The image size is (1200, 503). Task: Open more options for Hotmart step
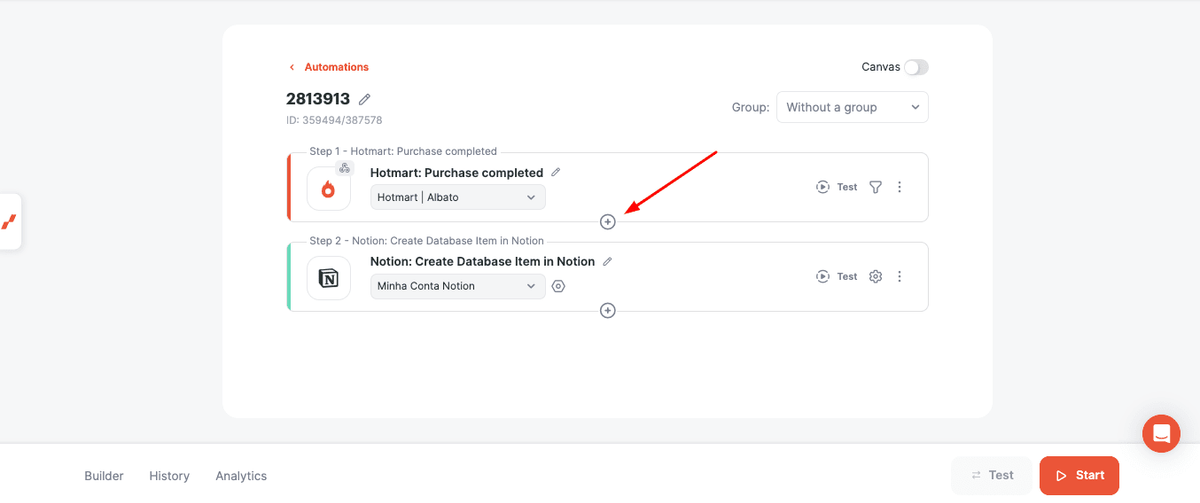[x=900, y=187]
